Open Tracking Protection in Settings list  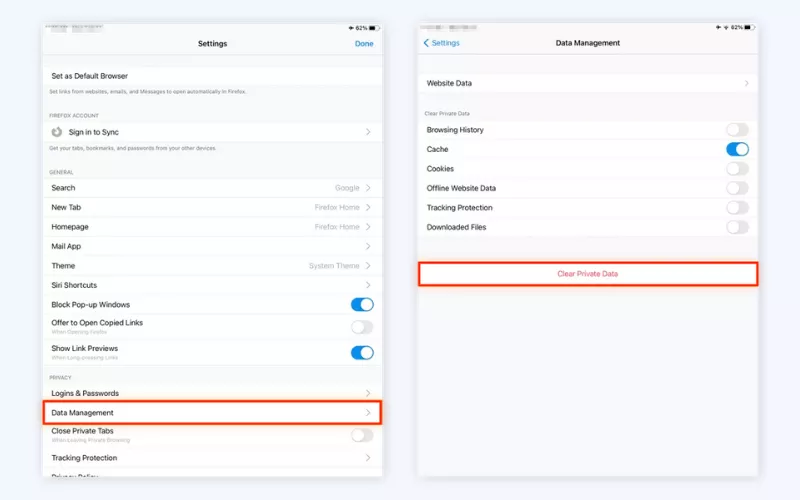point(213,458)
